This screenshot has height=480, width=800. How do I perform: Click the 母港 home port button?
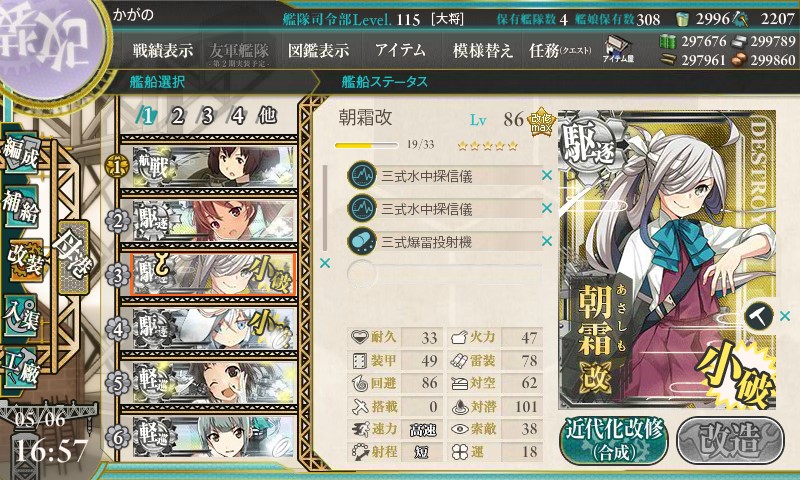click(x=74, y=256)
